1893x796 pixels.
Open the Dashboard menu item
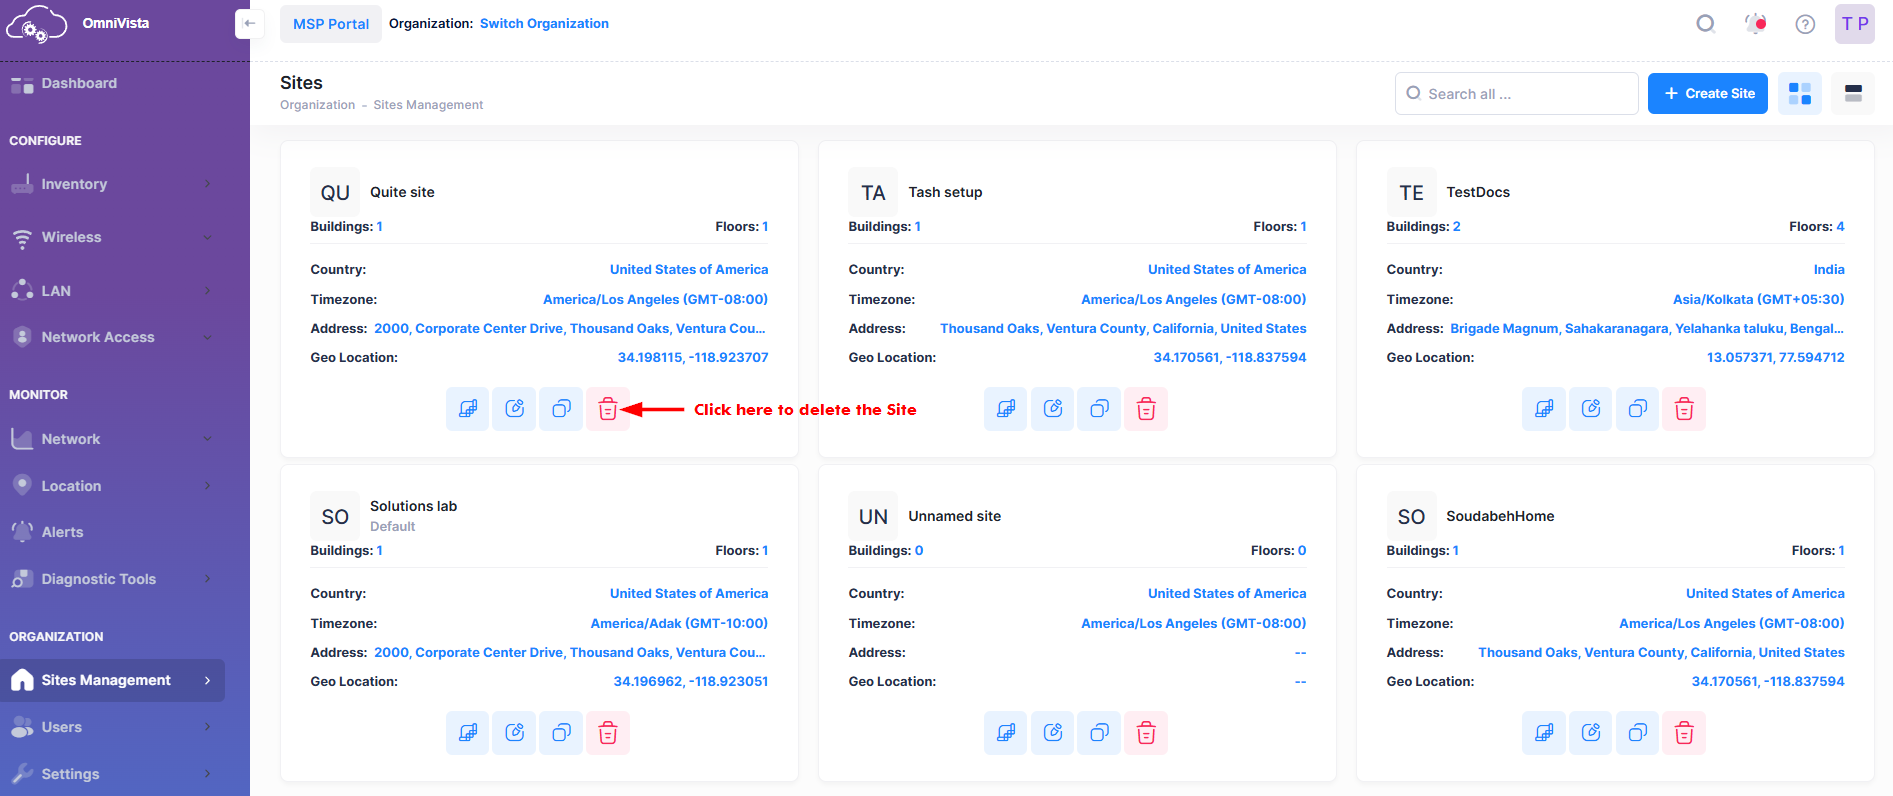(79, 84)
